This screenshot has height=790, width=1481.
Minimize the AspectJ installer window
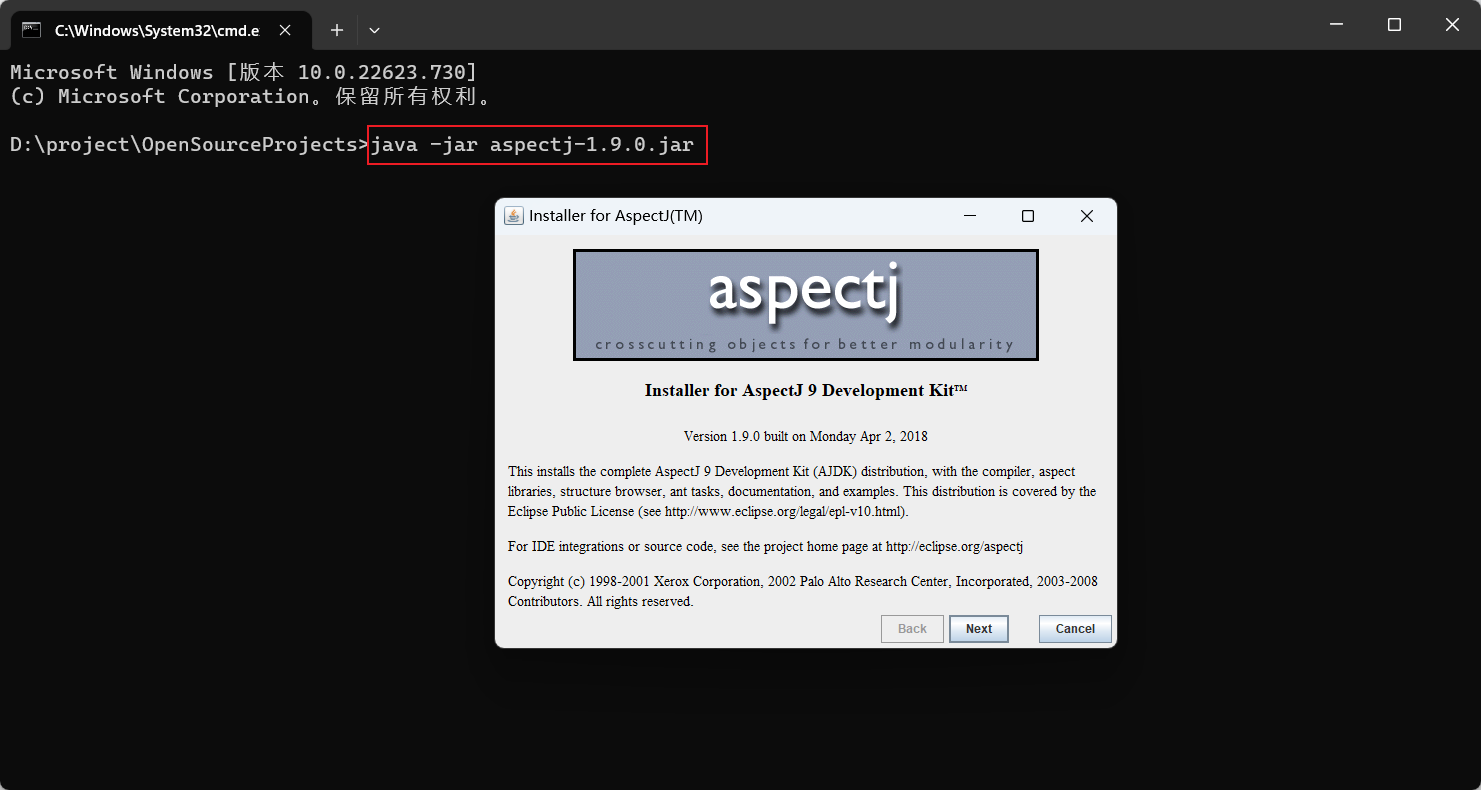click(x=969, y=215)
